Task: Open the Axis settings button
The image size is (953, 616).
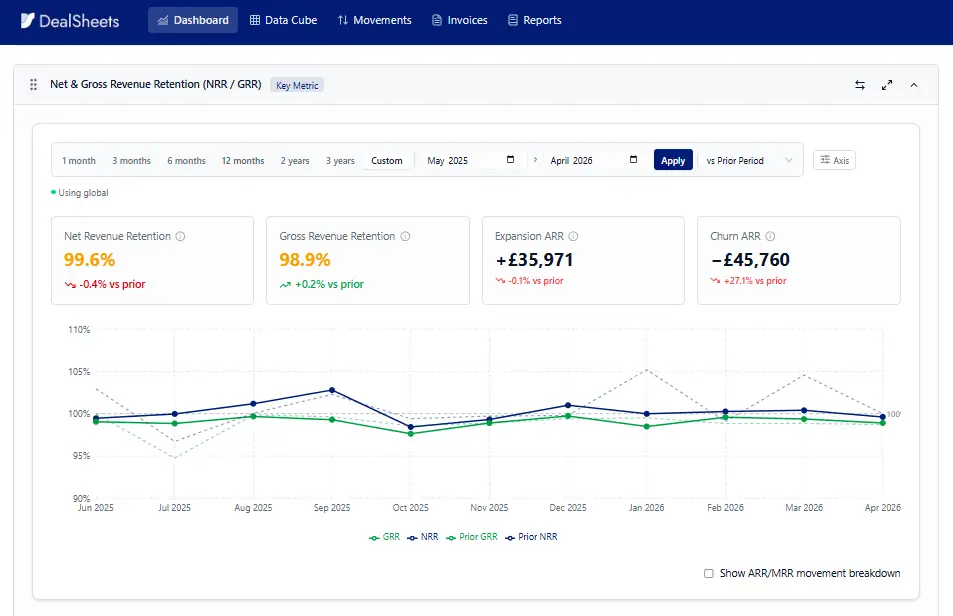Action: (x=834, y=160)
